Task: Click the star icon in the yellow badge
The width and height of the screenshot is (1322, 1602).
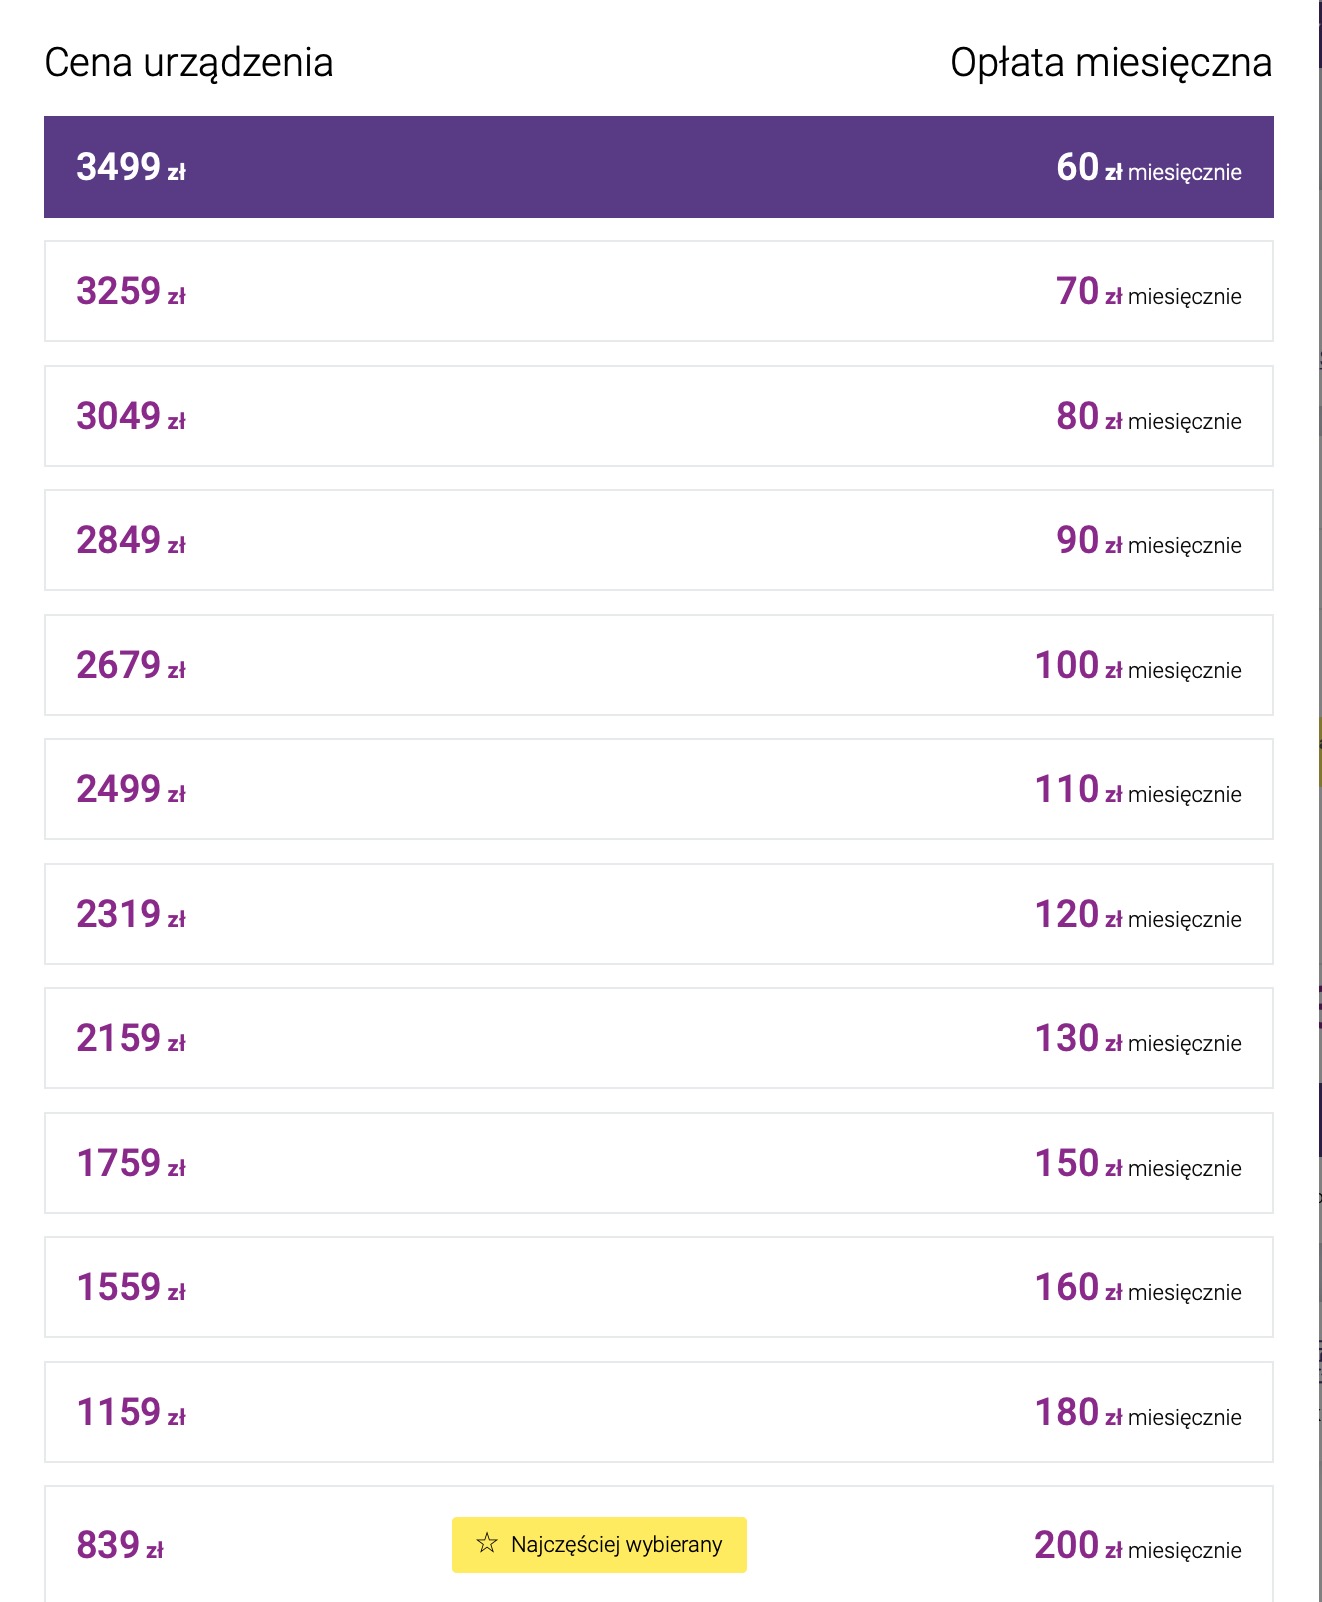Action: pyautogui.click(x=487, y=1543)
